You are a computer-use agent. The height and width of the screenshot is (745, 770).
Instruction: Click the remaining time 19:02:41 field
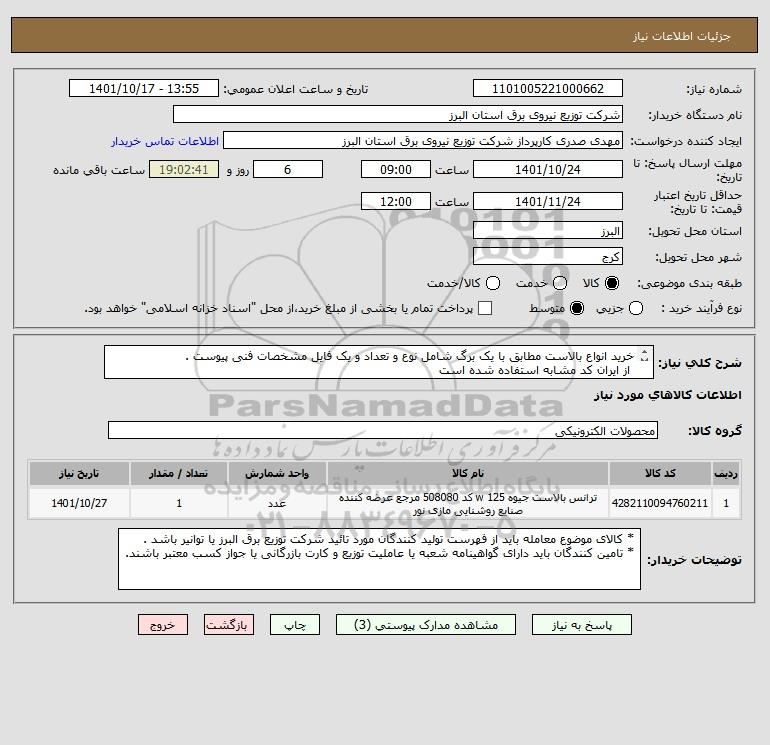[184, 169]
